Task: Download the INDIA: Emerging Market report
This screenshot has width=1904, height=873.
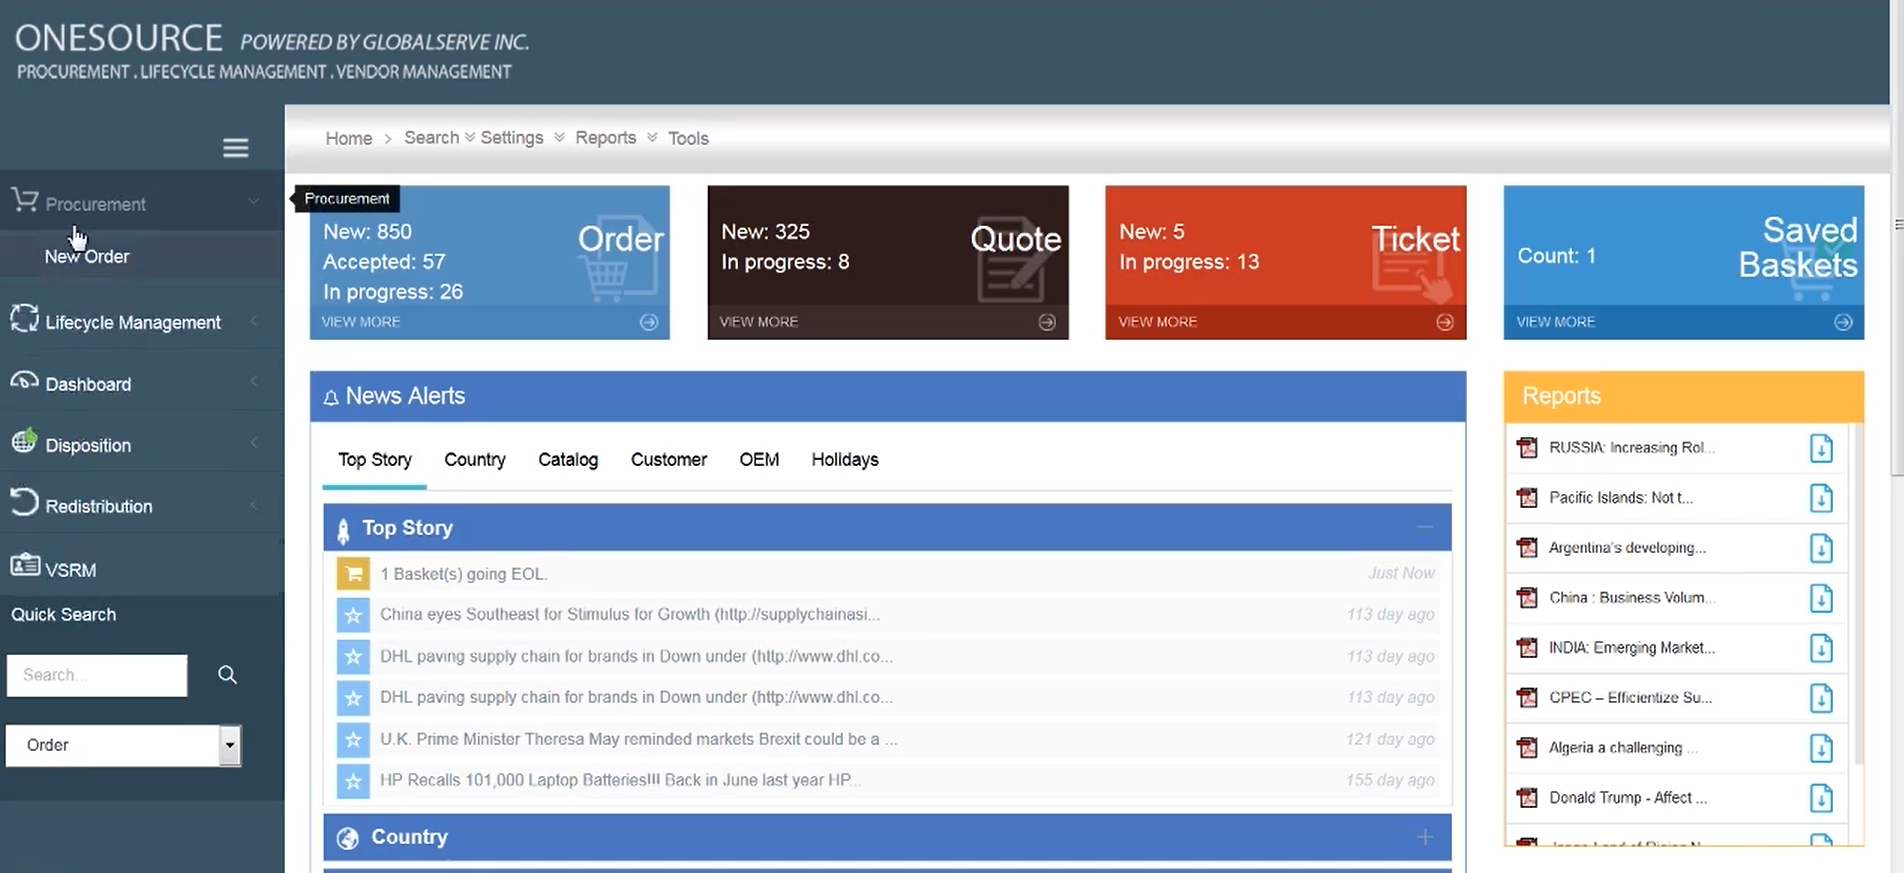Action: click(1821, 648)
